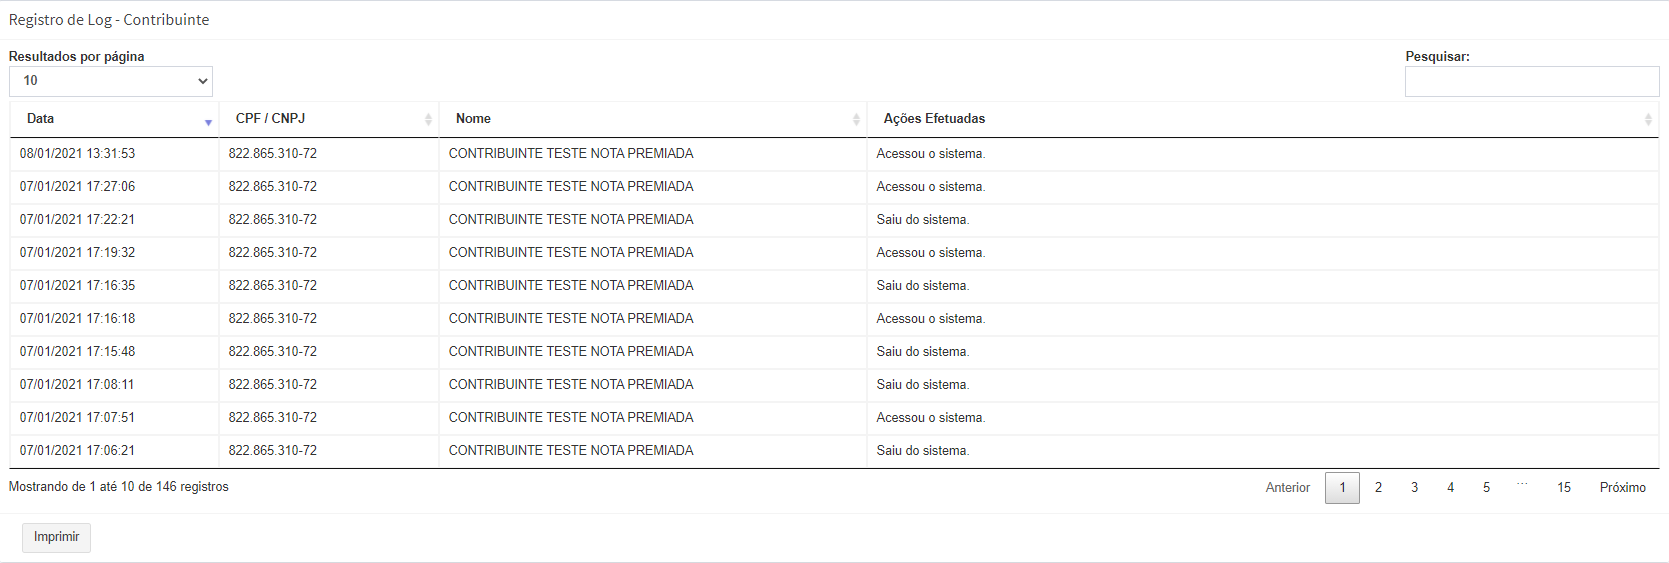
Task: Click the Ações Efetuadas sort arrows icon
Action: (1648, 119)
